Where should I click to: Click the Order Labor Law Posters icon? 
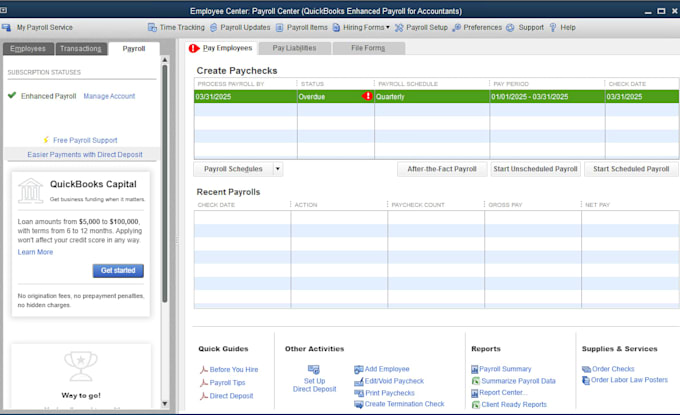tap(586, 380)
